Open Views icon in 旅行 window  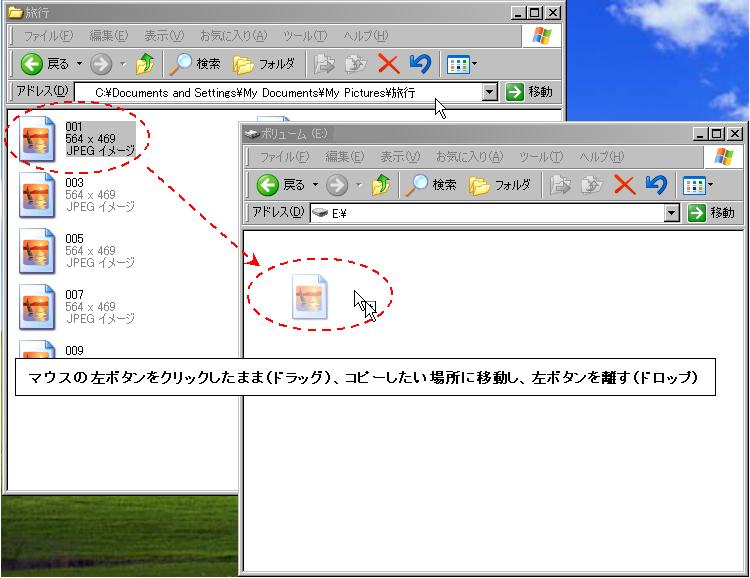point(458,64)
